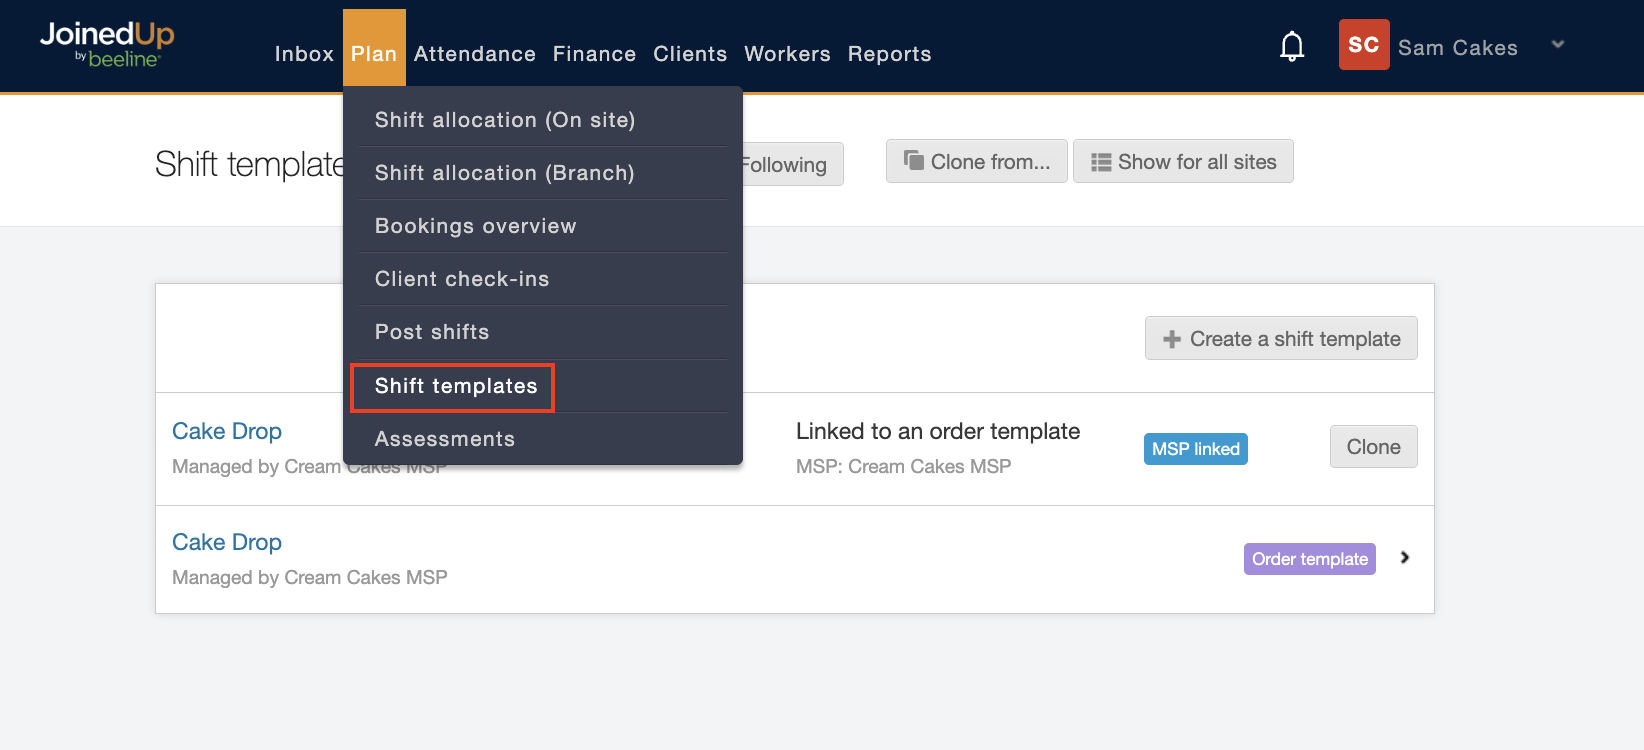Open second Cake Drop template link

tap(227, 542)
